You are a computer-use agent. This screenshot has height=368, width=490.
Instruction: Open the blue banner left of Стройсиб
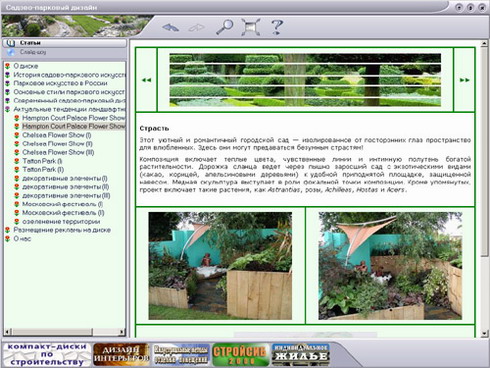[x=181, y=355]
